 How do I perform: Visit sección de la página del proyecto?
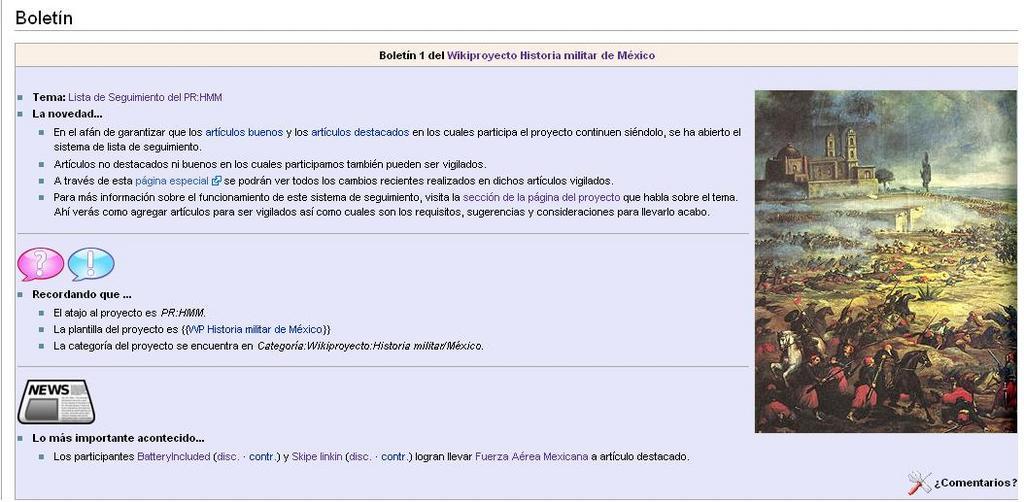[541, 197]
